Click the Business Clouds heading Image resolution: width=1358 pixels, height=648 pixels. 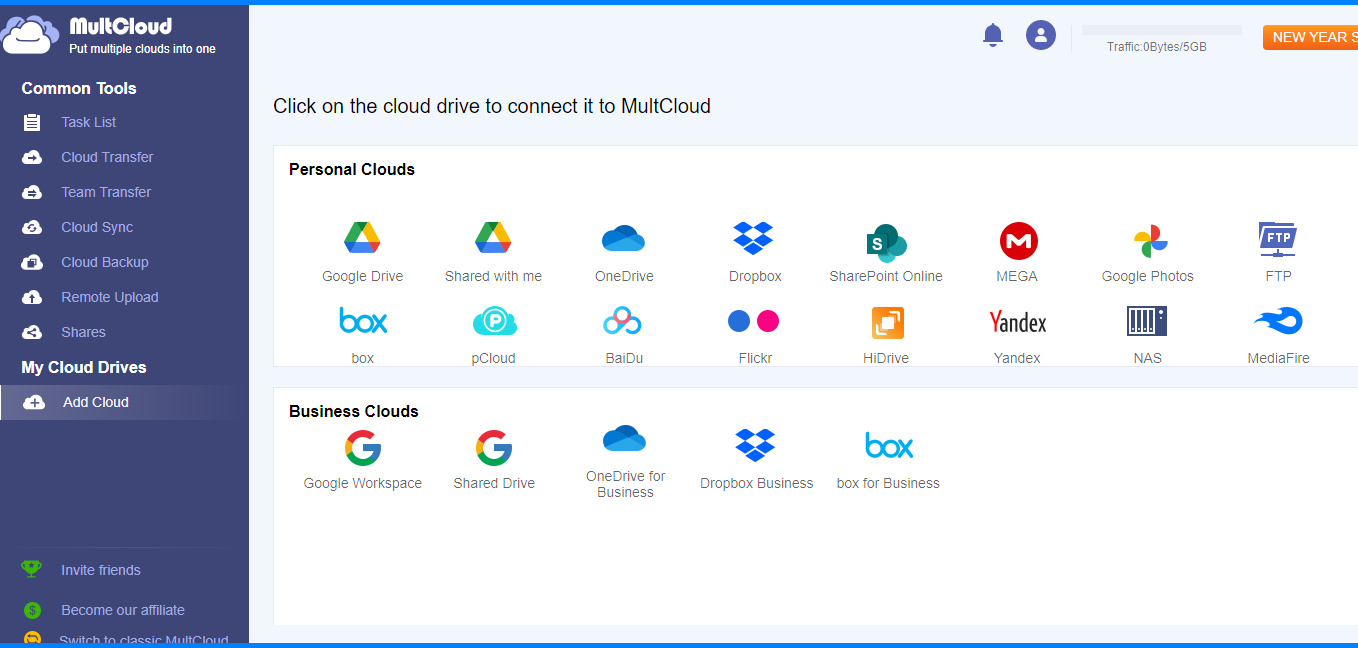click(354, 411)
